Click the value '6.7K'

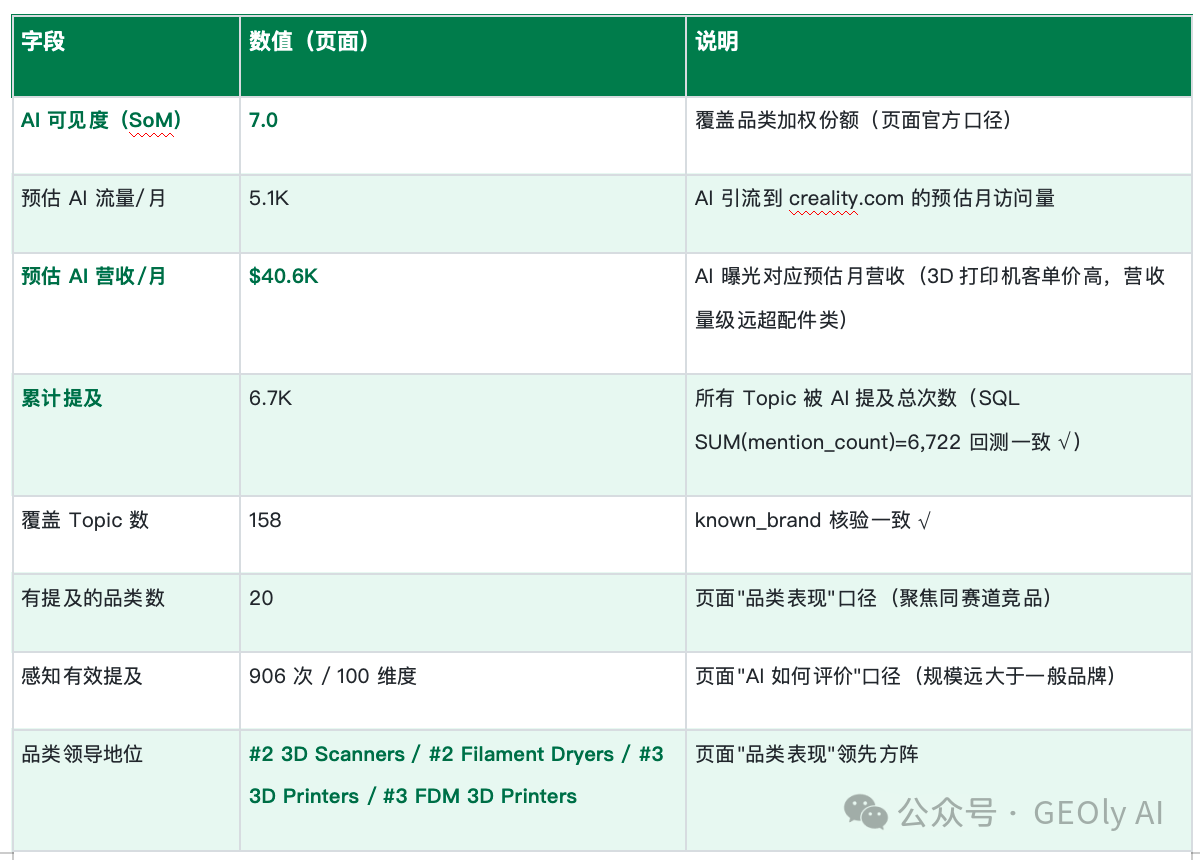click(x=270, y=398)
